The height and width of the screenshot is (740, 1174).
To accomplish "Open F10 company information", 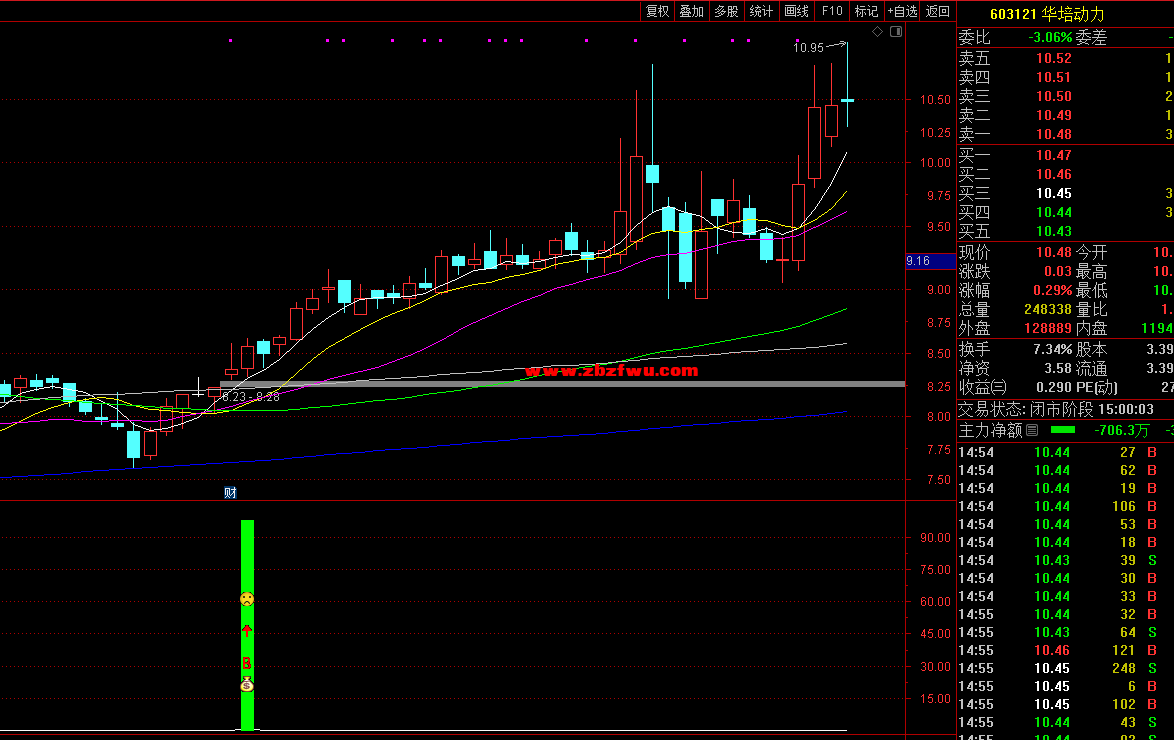I will 832,11.
